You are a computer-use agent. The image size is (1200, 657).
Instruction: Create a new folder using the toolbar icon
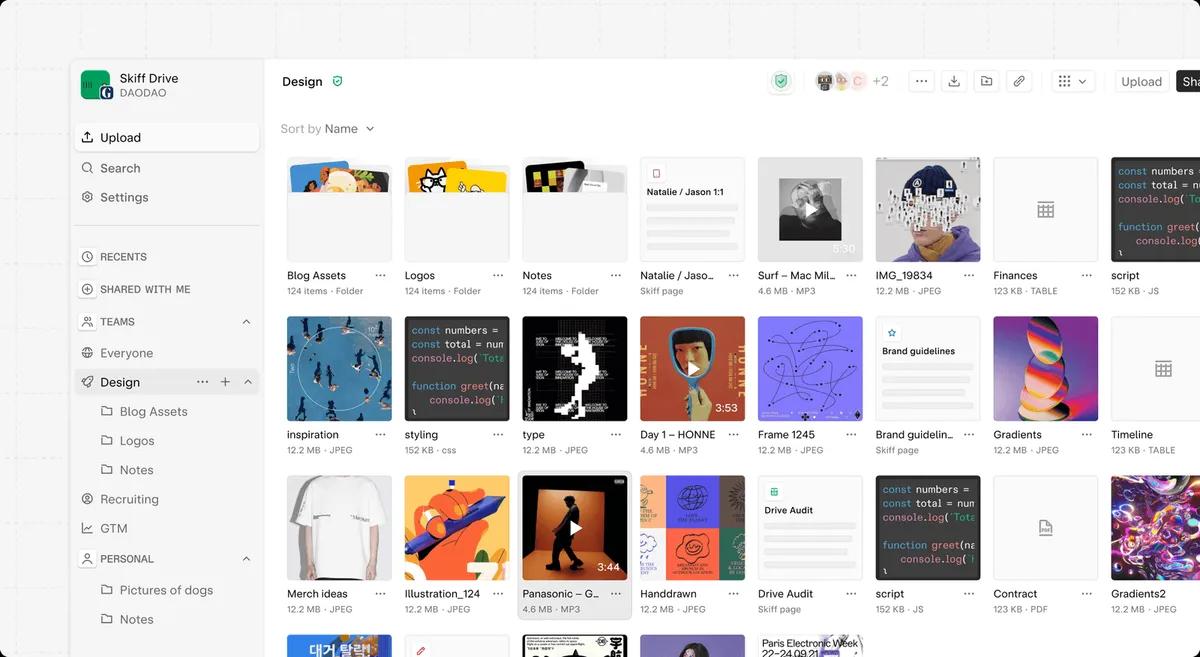(986, 81)
